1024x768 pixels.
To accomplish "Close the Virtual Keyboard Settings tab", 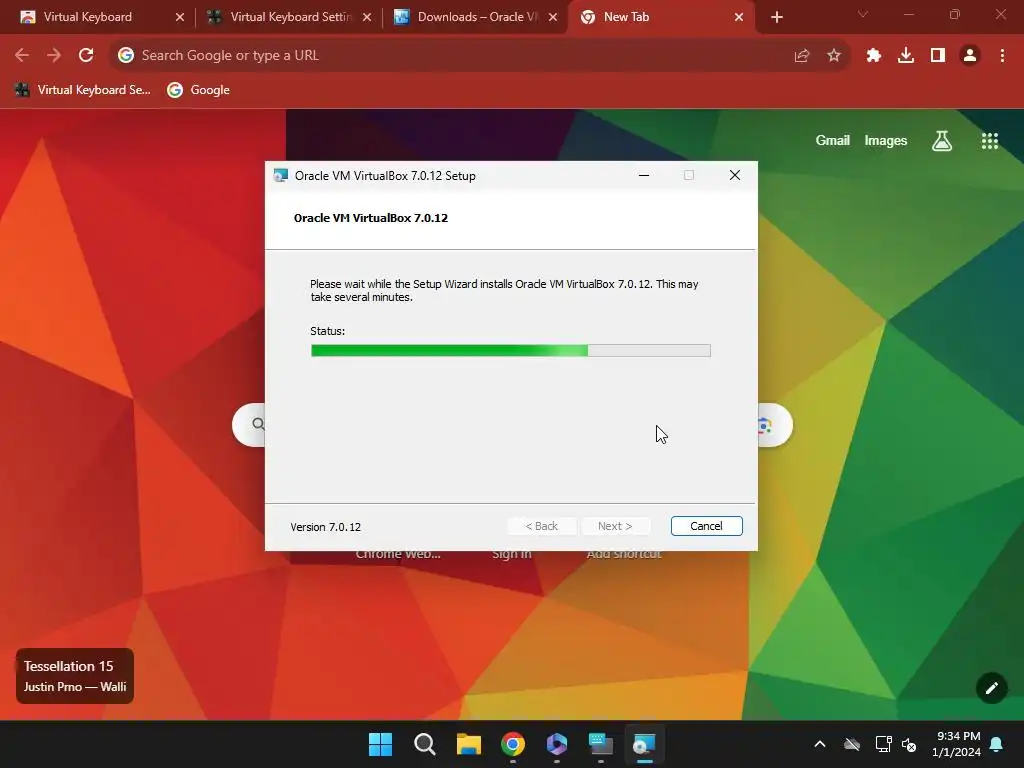I will point(366,17).
